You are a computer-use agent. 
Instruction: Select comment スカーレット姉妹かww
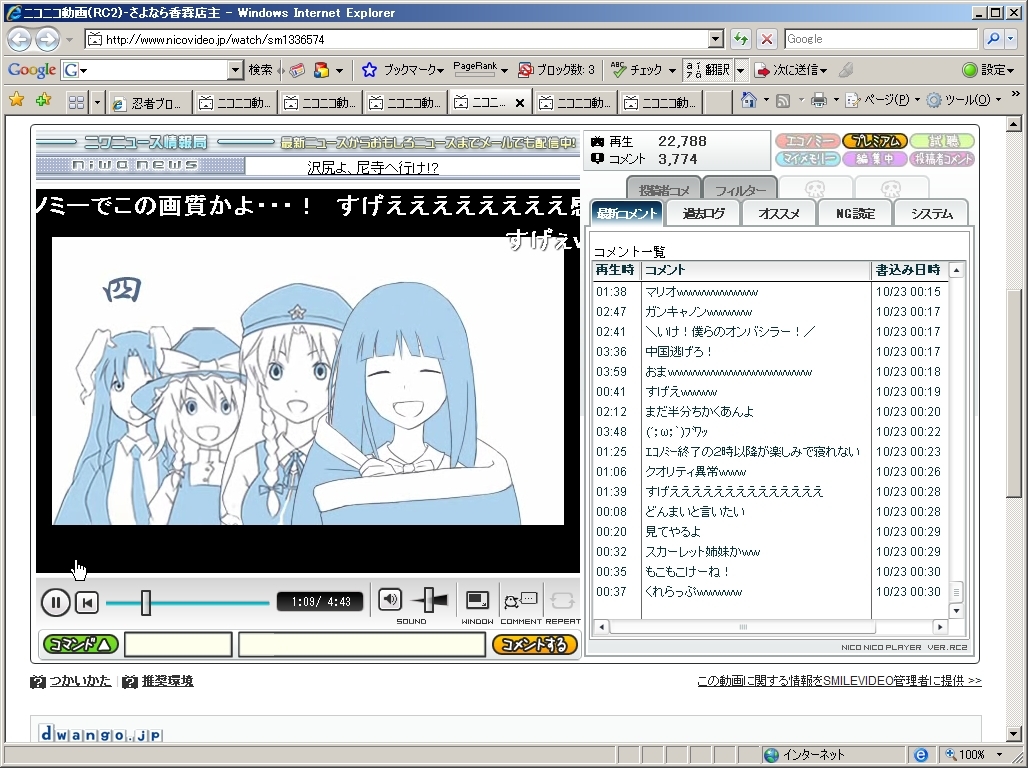pyautogui.click(x=702, y=552)
